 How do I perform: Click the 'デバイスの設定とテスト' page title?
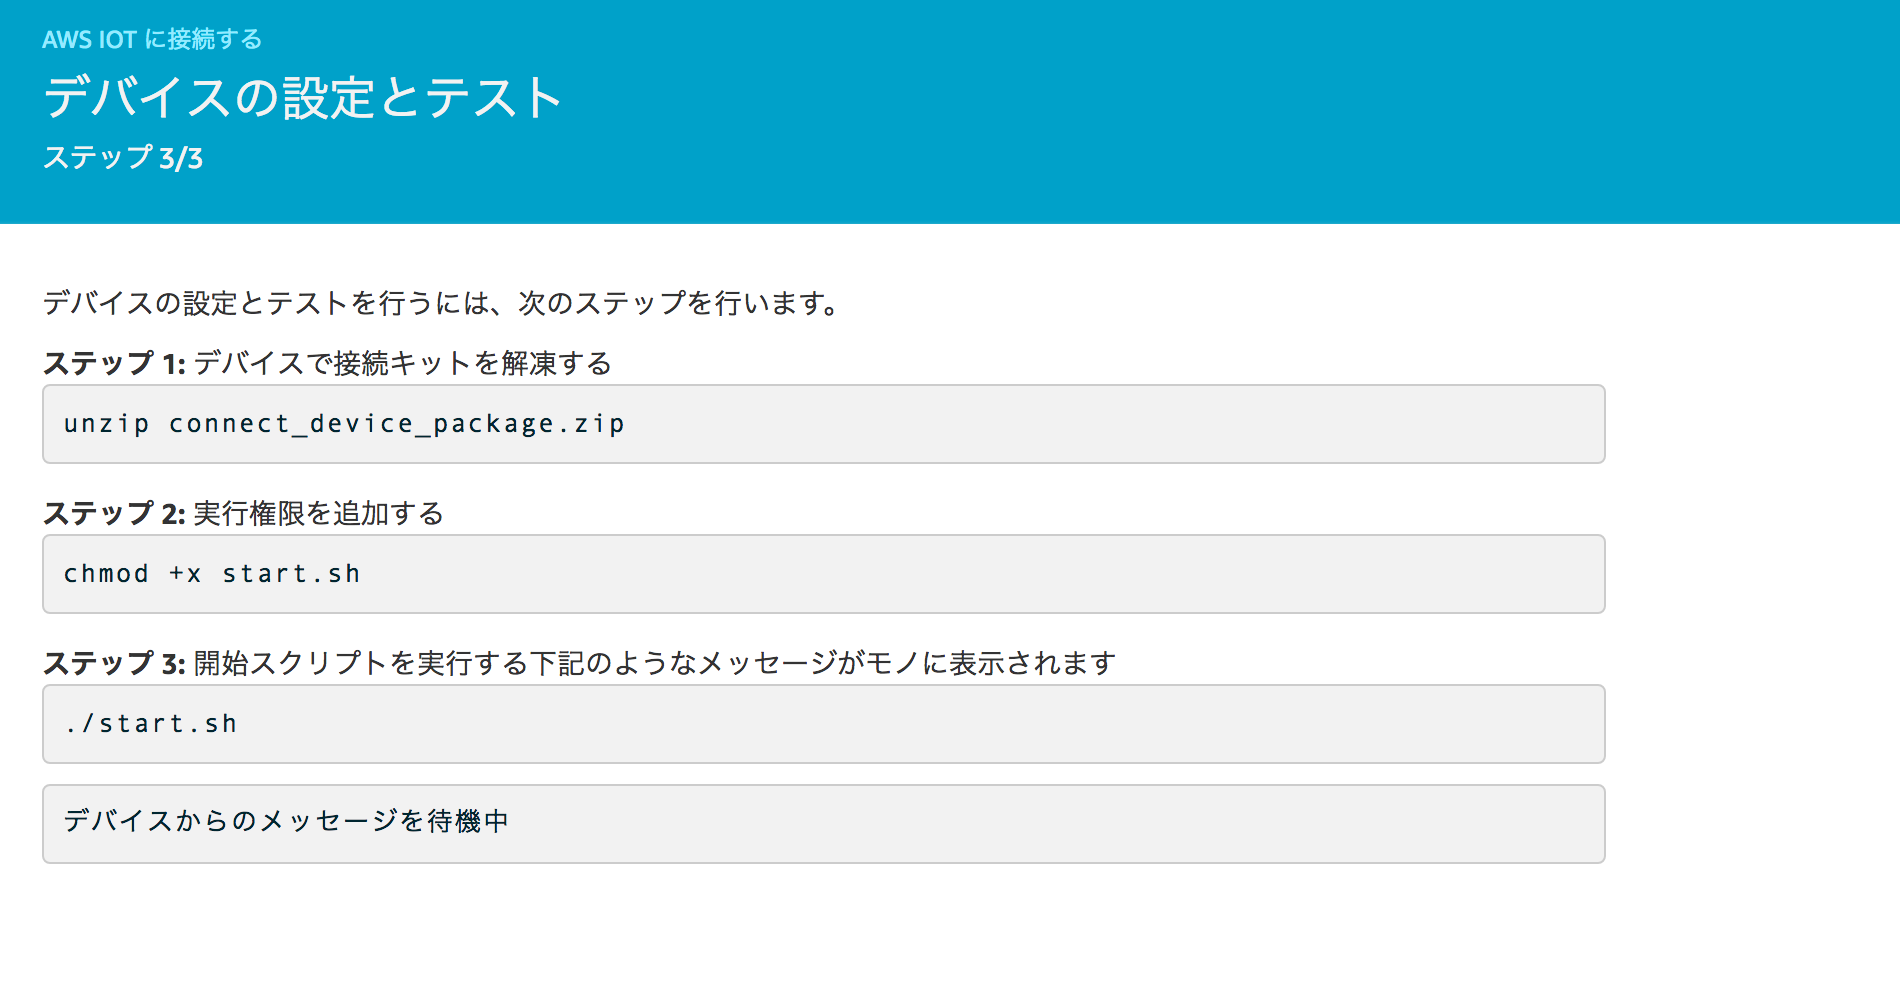pyautogui.click(x=302, y=98)
